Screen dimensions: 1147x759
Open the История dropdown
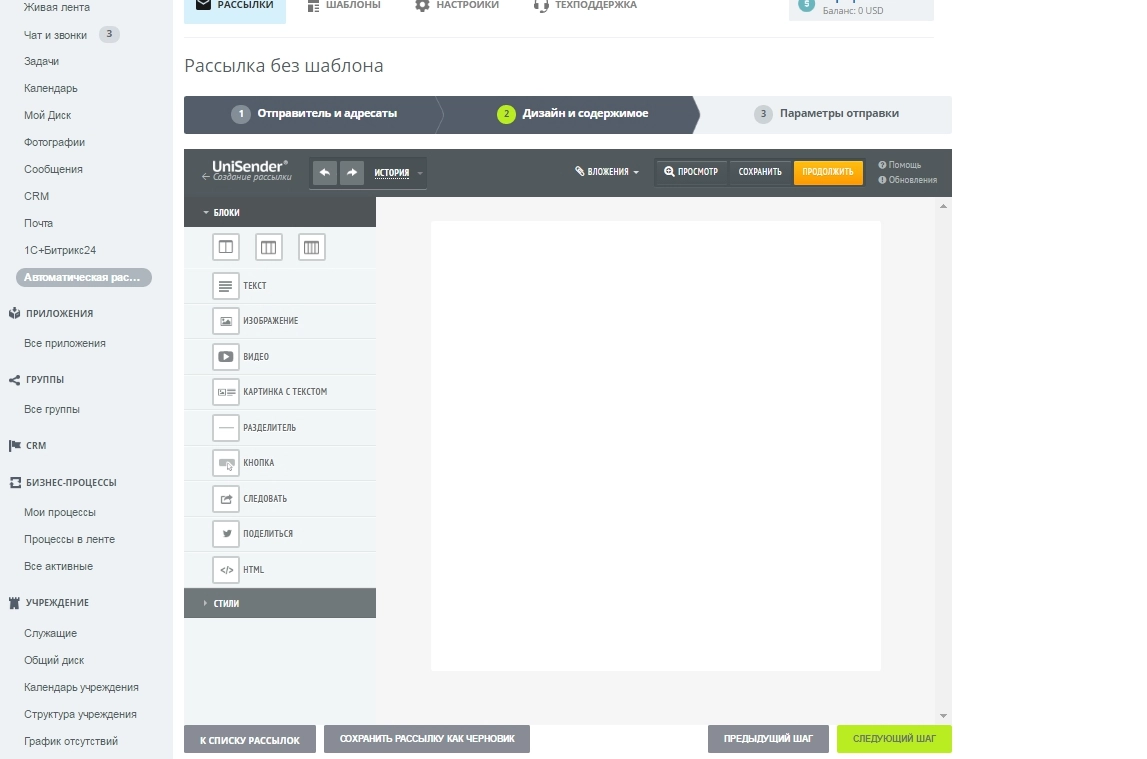click(x=397, y=173)
